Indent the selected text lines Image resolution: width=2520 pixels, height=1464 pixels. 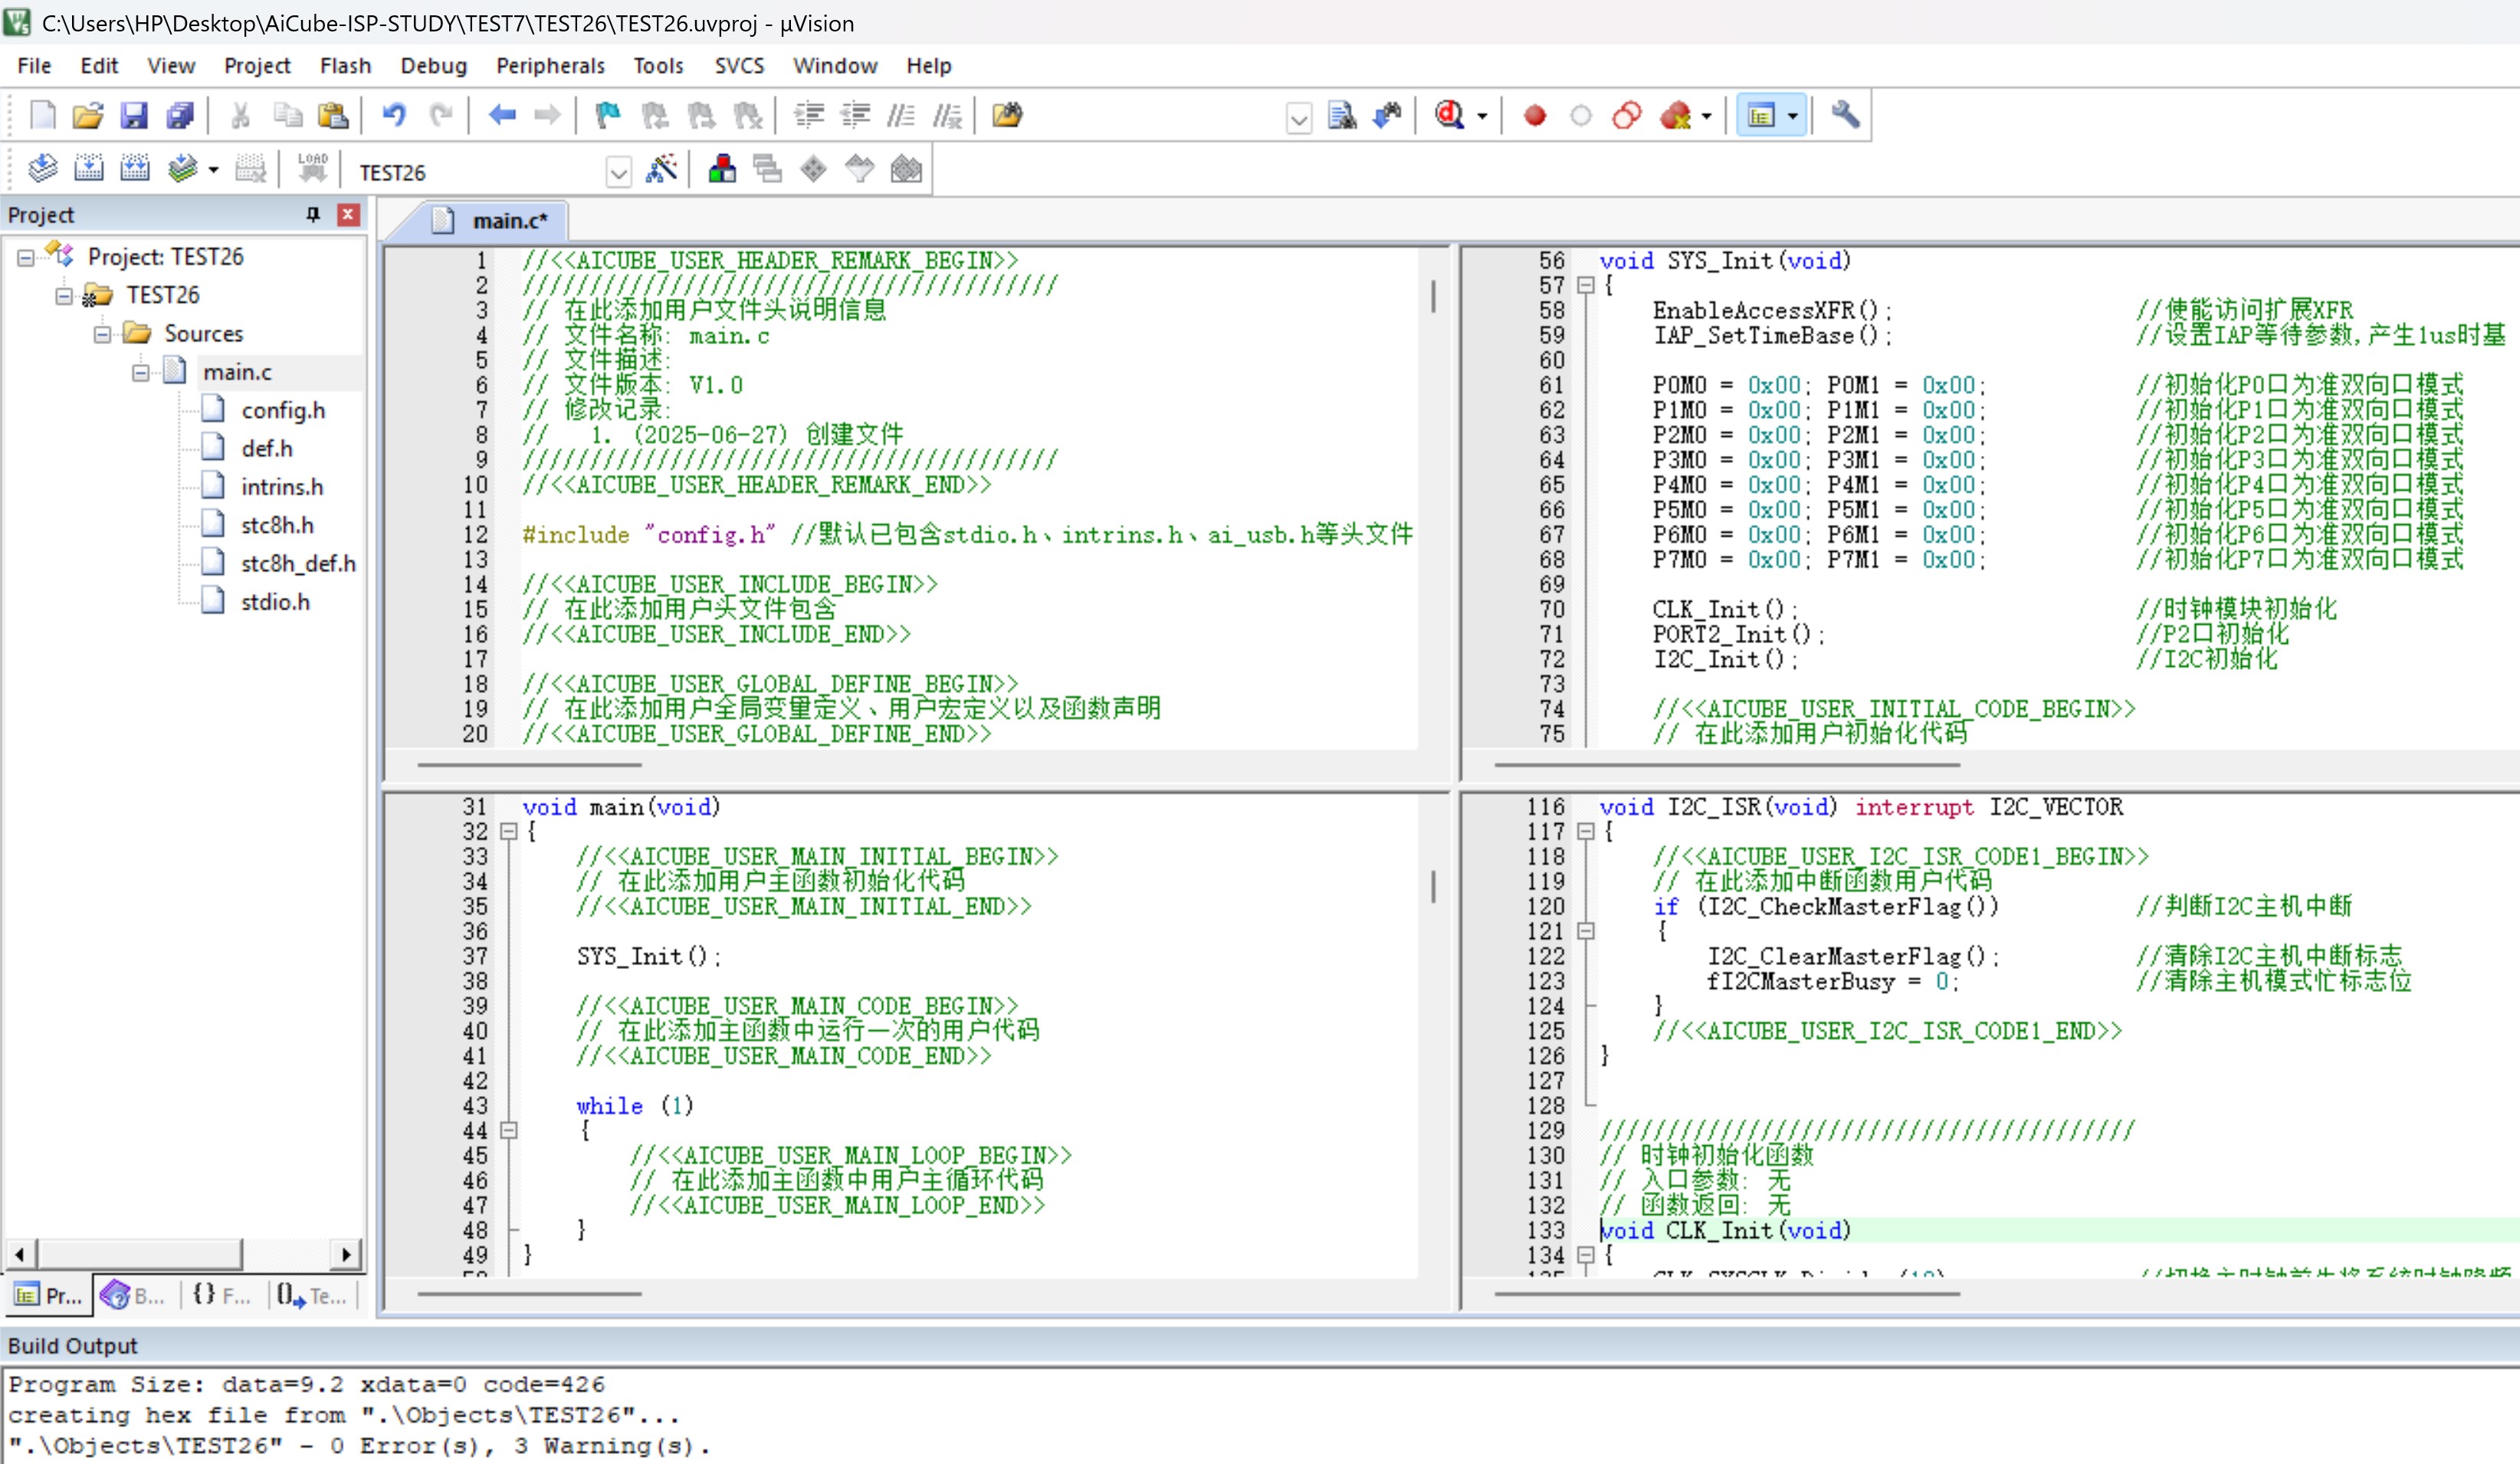pos(808,116)
